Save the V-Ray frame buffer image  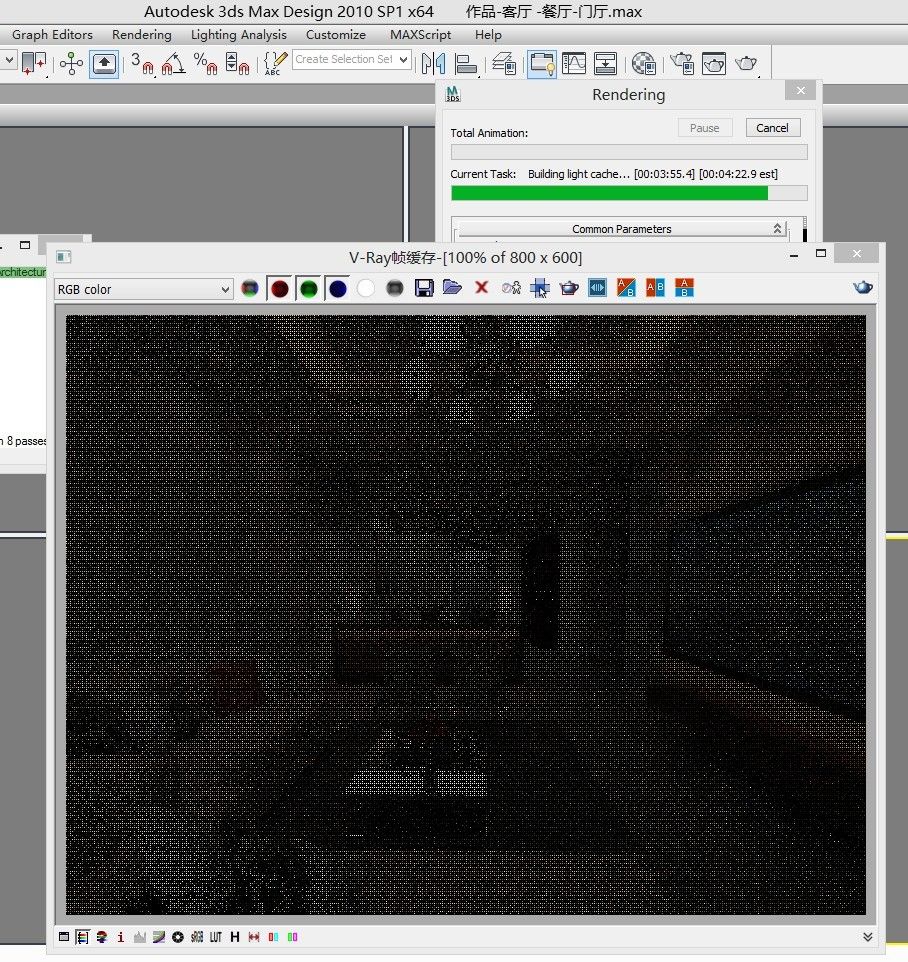[x=424, y=288]
